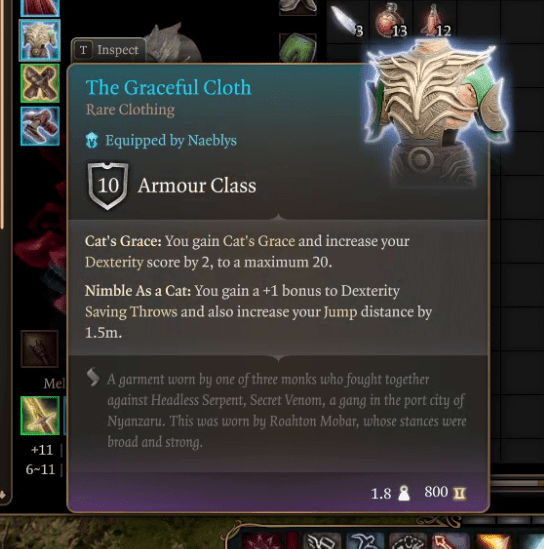Click the item weight icon
The image size is (544, 549).
404,493
